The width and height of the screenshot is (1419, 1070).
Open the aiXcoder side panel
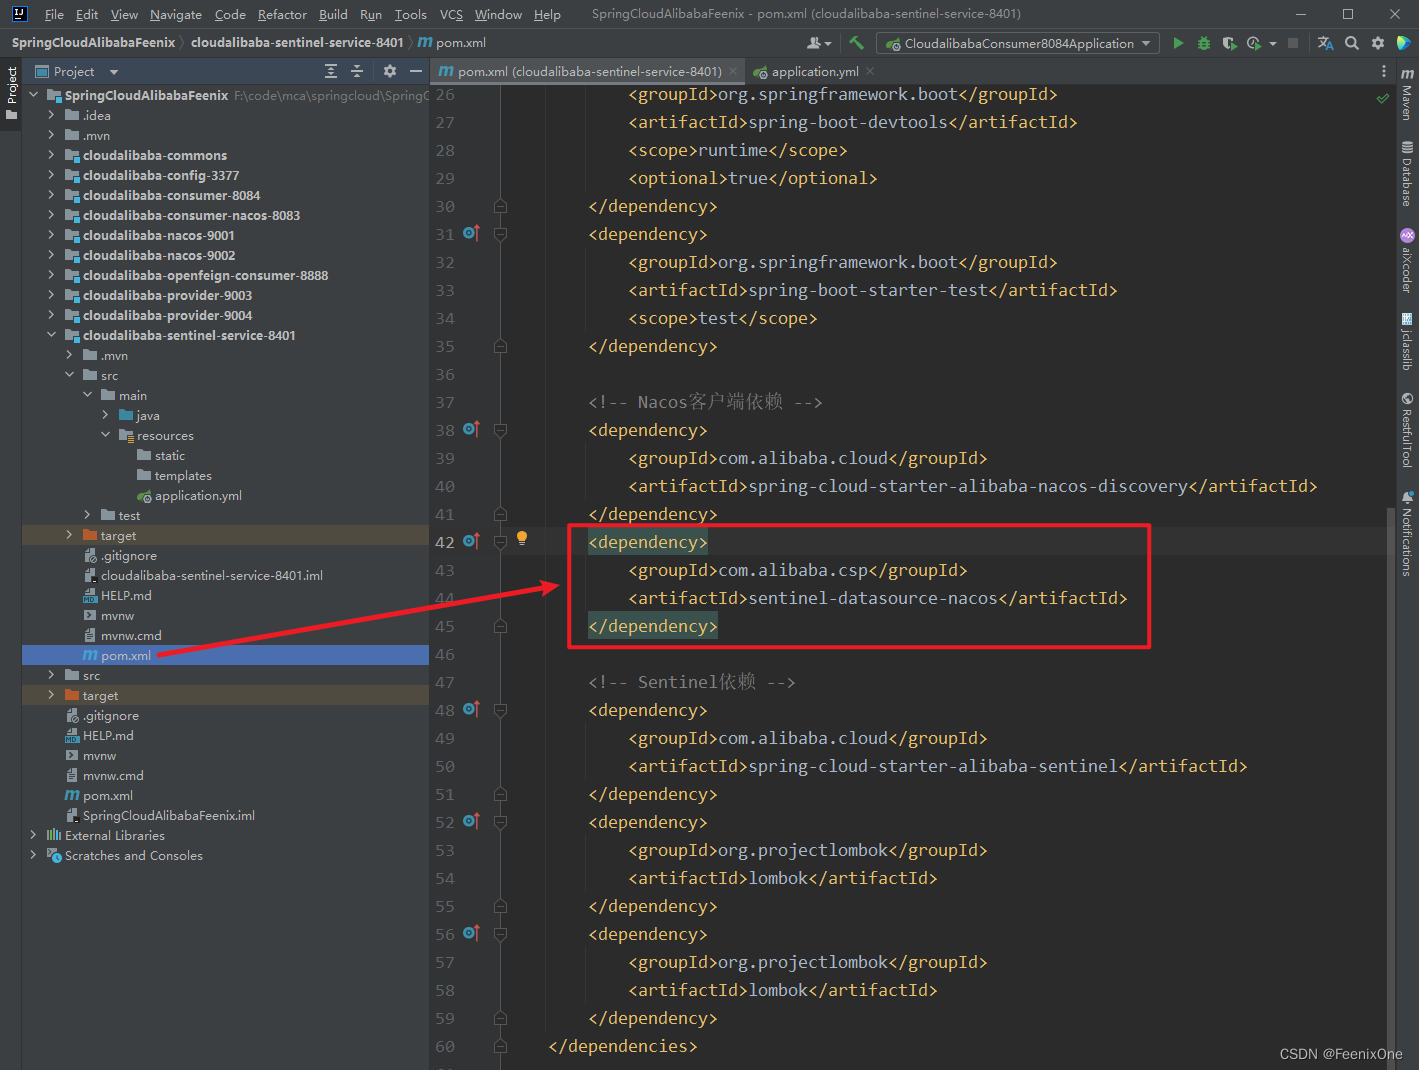pyautogui.click(x=1407, y=261)
